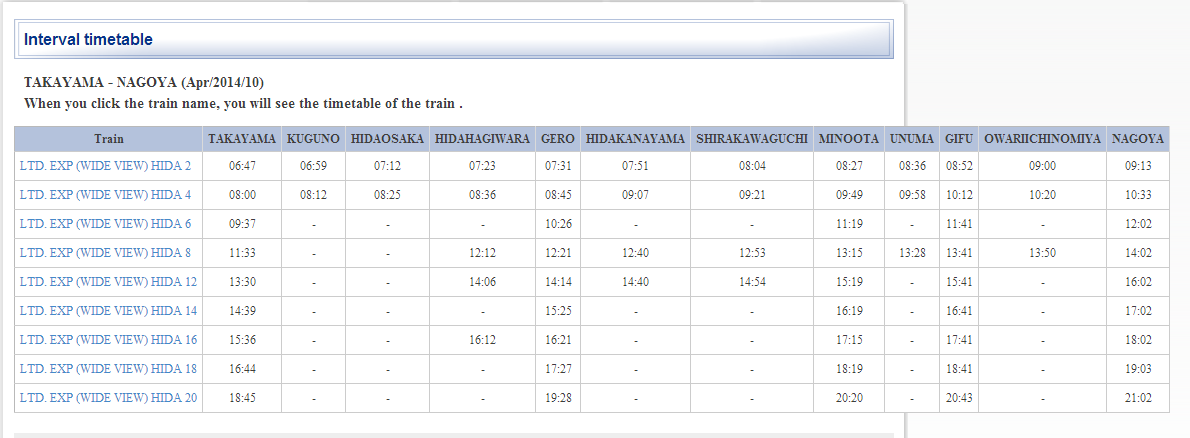This screenshot has width=1190, height=438.
Task: Select the 09:37 Takayama departure cell
Action: 242,224
